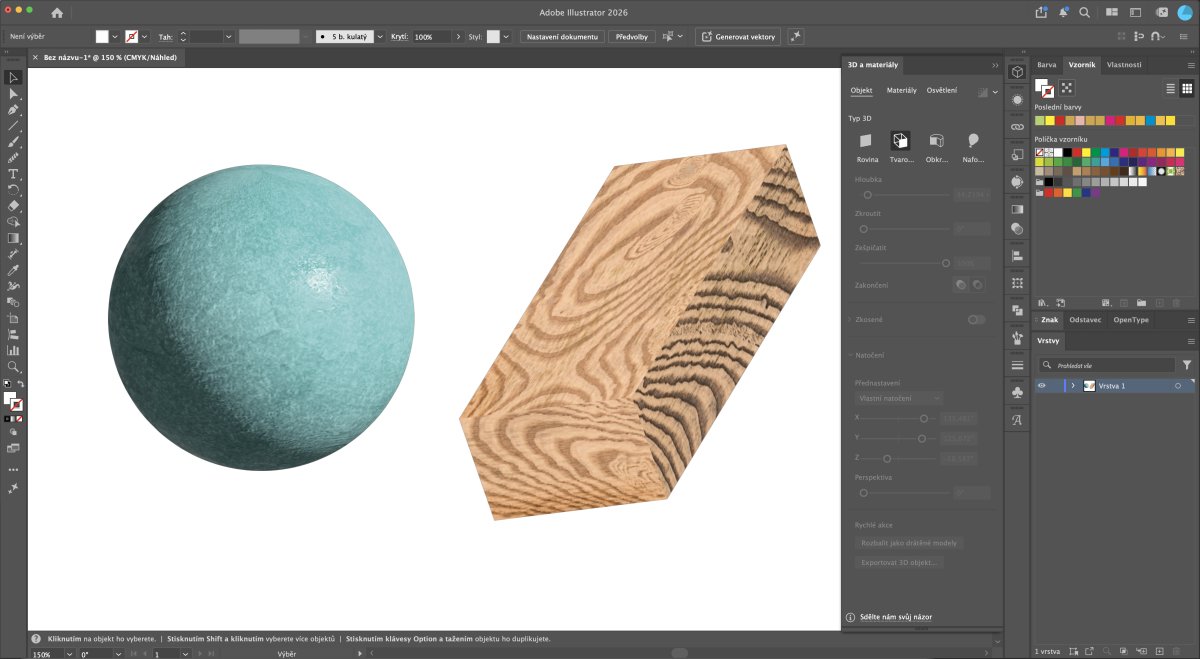Viewport: 1200px width, 659px height.
Task: Choose Obkroužit (Revolve) 3D type
Action: (x=936, y=141)
